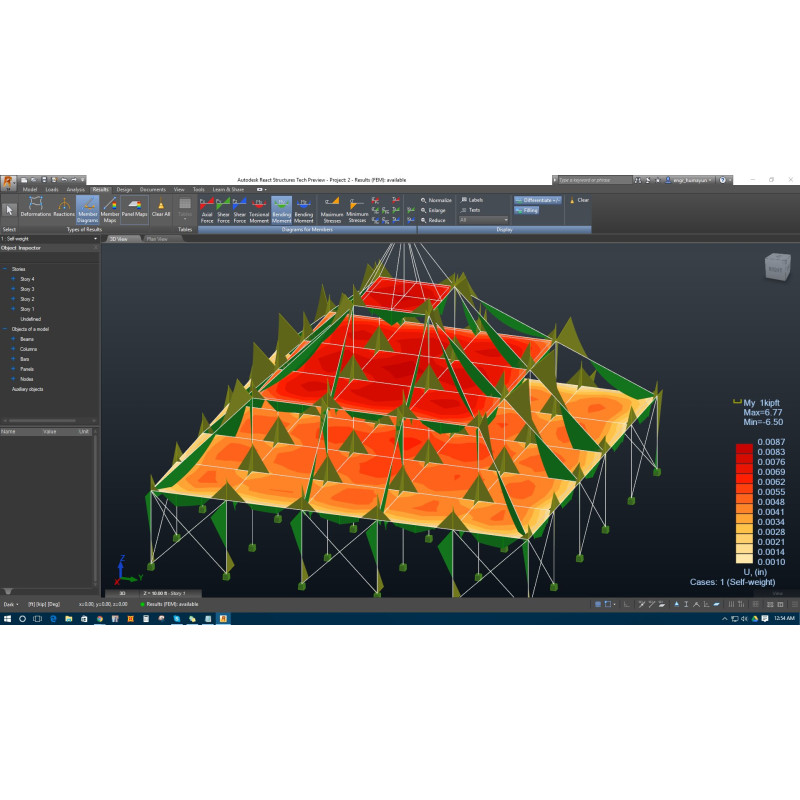Open the Self-weight load case dropdown
The image size is (800, 800).
pos(50,239)
